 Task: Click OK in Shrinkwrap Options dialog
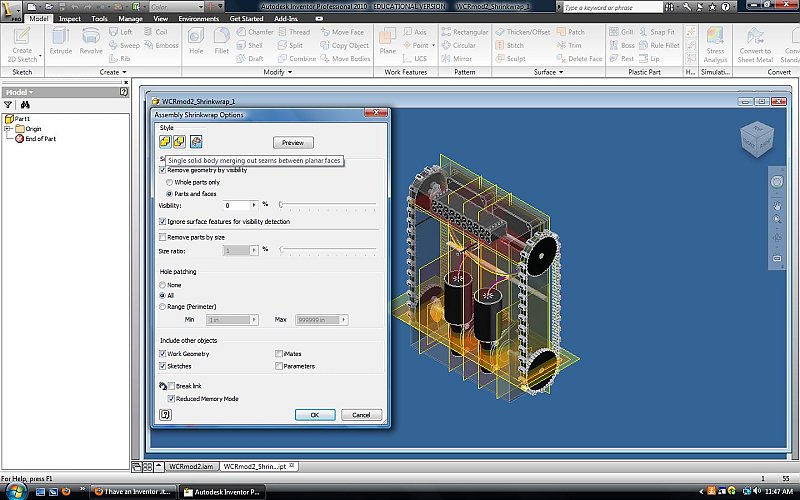tap(315, 415)
